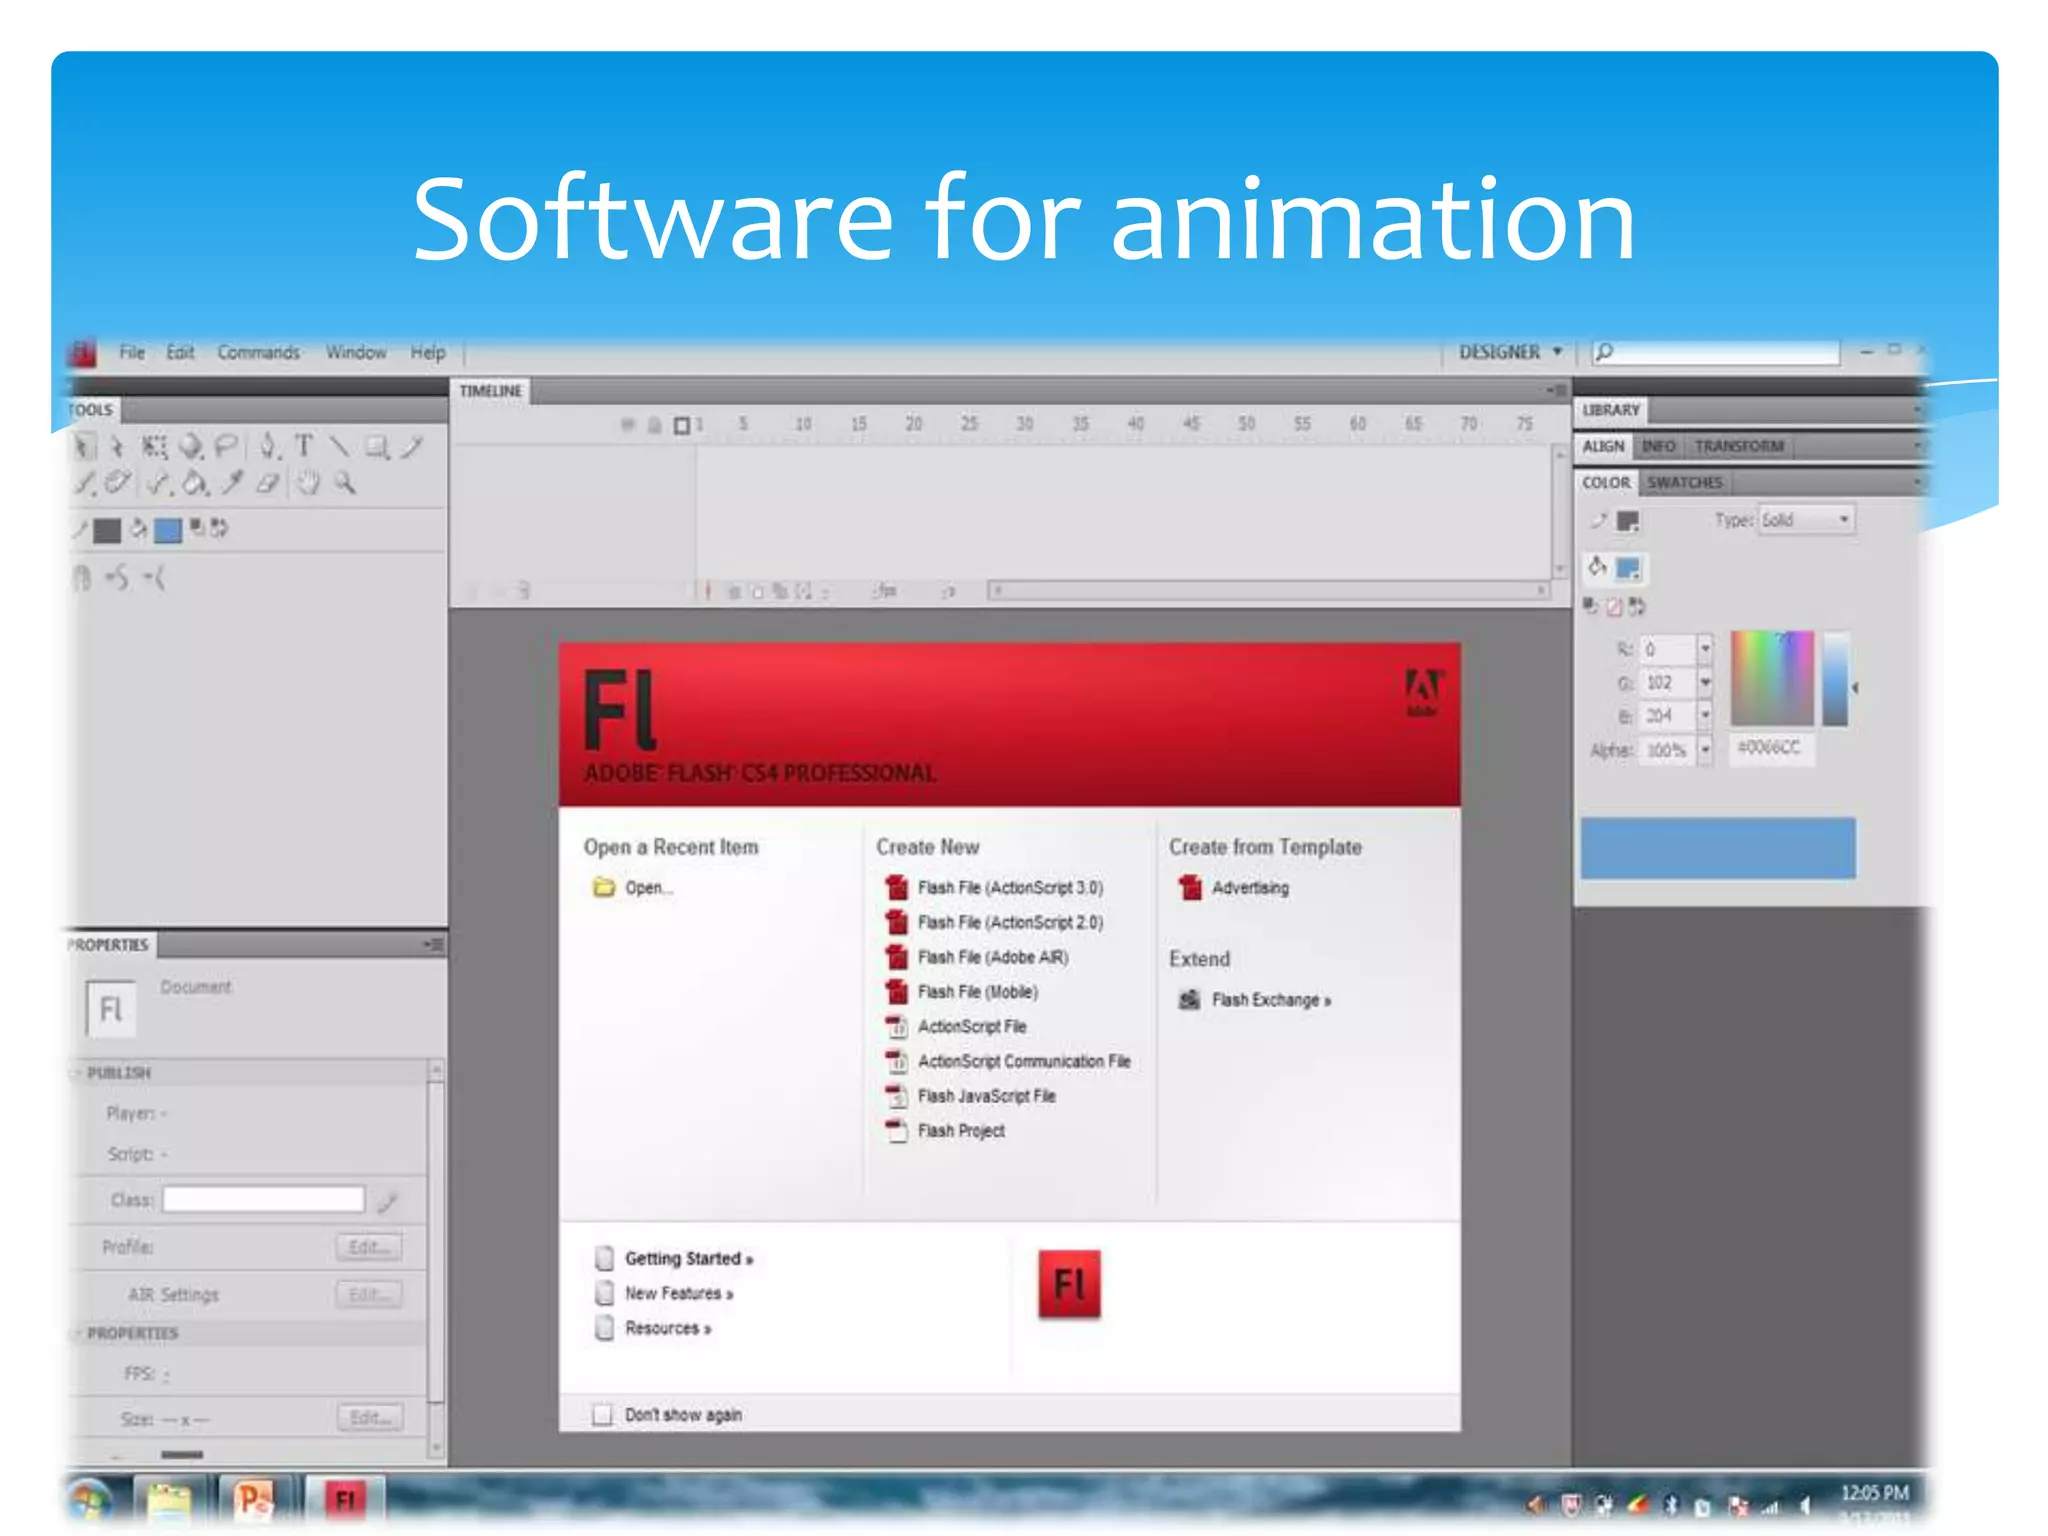Switch to the SWATCHES tab
The image size is (2048, 1536).
pyautogui.click(x=1685, y=482)
